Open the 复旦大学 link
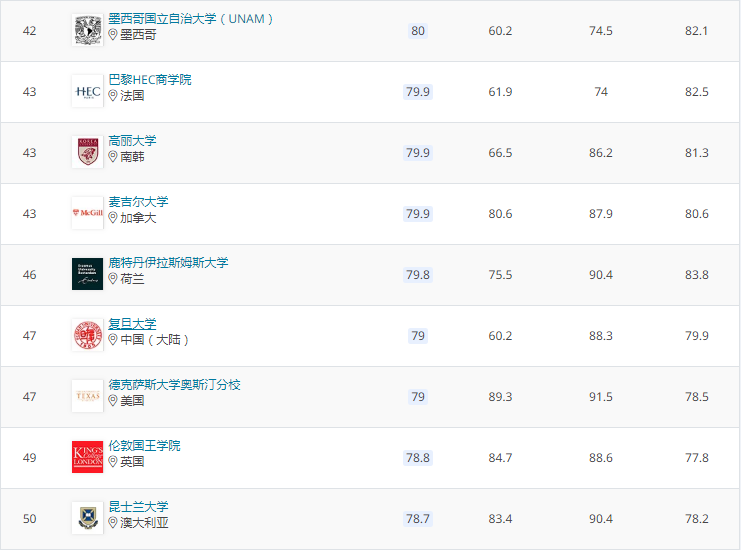This screenshot has height=550, width=741. 132,324
